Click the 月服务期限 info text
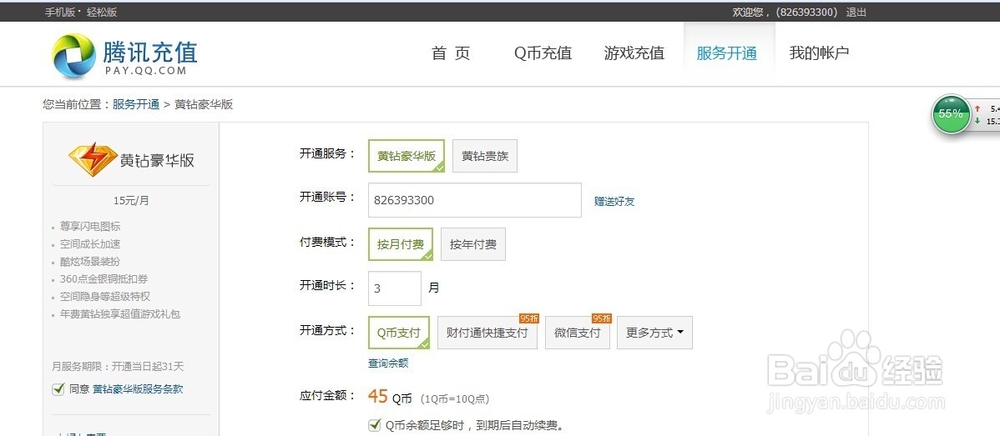 tap(117, 367)
